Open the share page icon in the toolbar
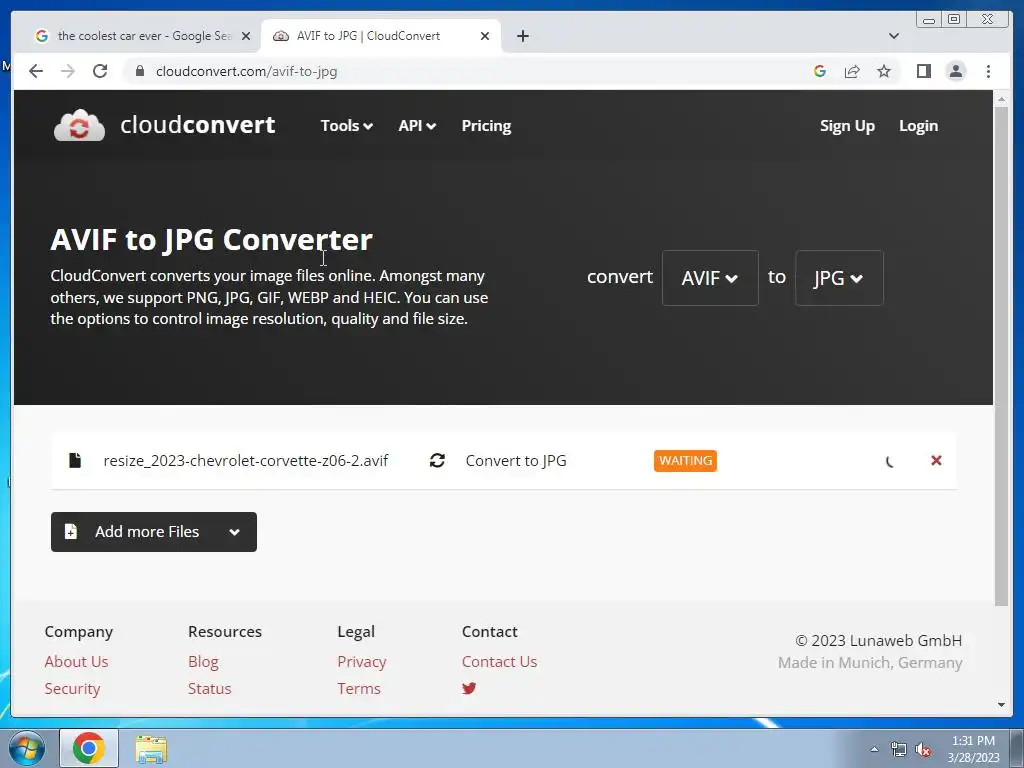This screenshot has width=1024, height=768. click(x=852, y=71)
